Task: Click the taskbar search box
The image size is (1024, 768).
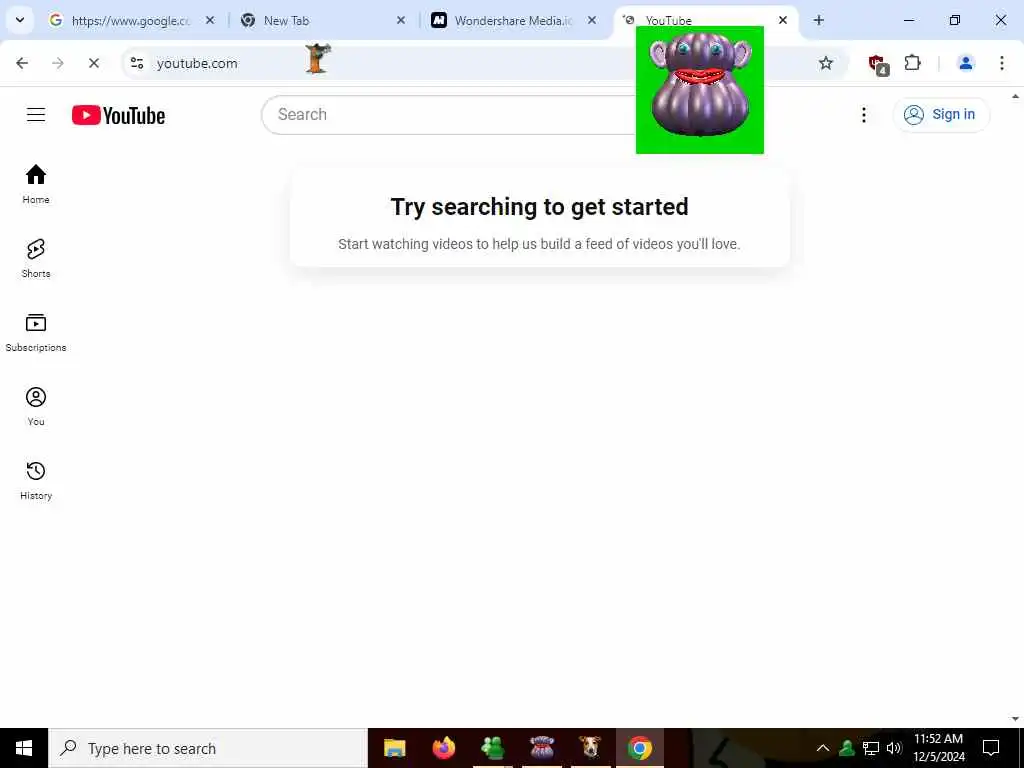Action: click(x=208, y=748)
